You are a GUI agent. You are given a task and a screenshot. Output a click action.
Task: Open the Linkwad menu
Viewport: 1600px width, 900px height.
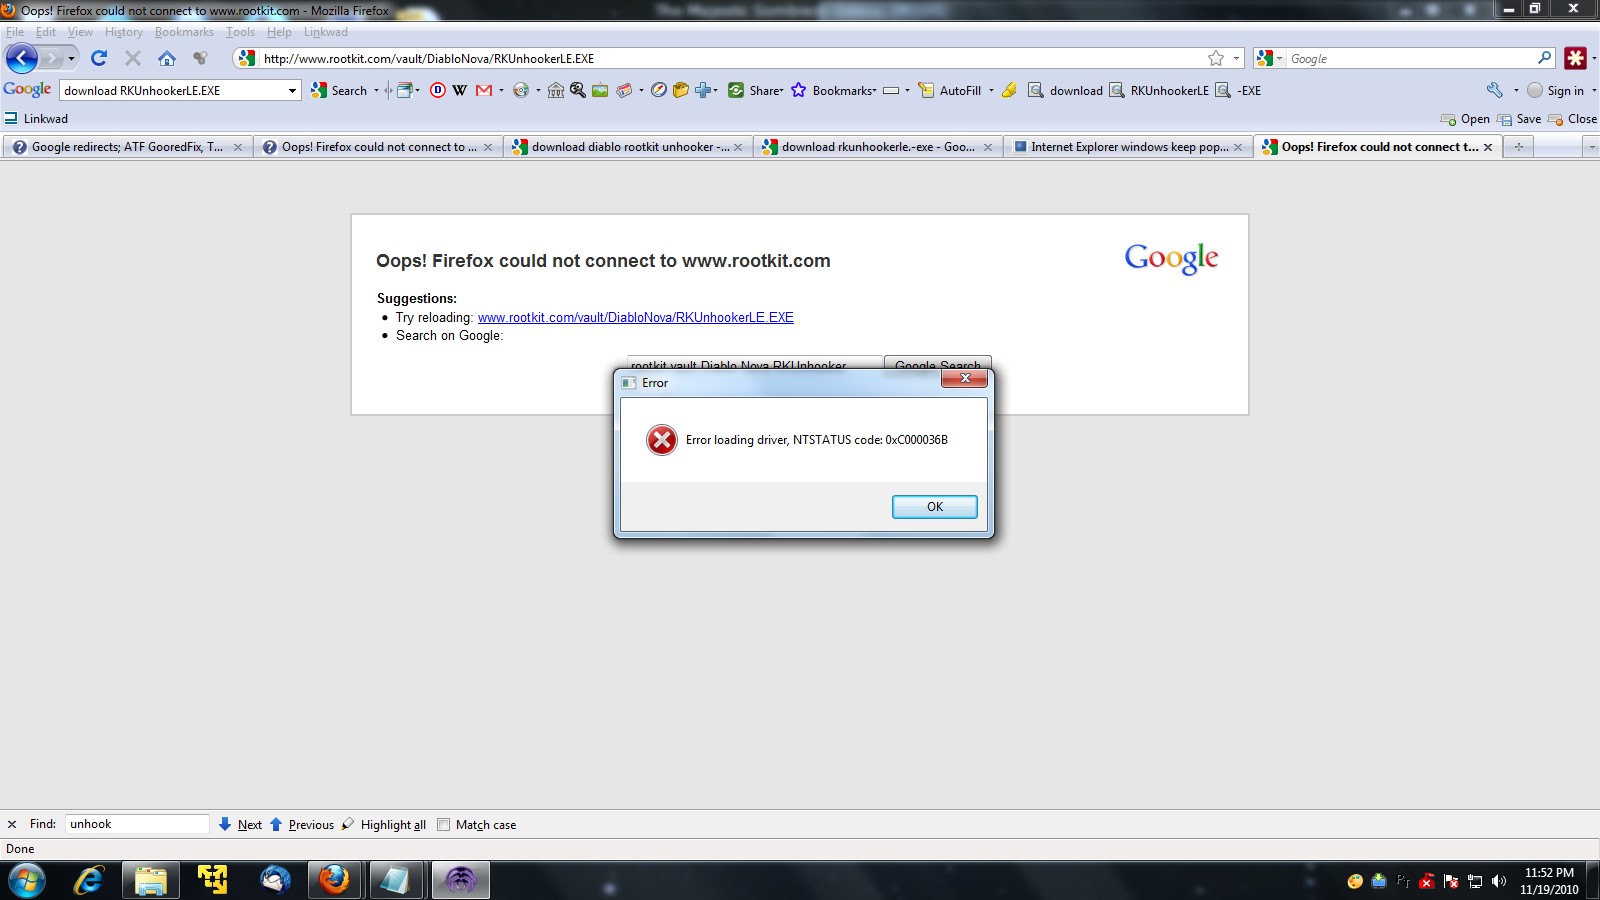(x=326, y=32)
